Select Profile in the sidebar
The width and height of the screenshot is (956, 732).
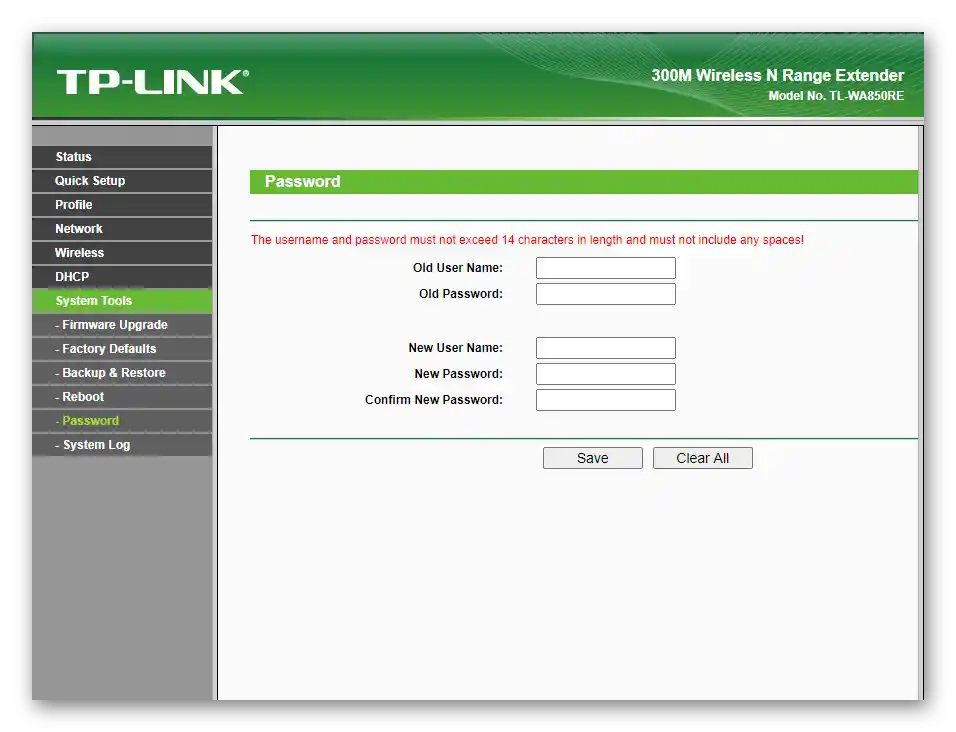tap(72, 204)
